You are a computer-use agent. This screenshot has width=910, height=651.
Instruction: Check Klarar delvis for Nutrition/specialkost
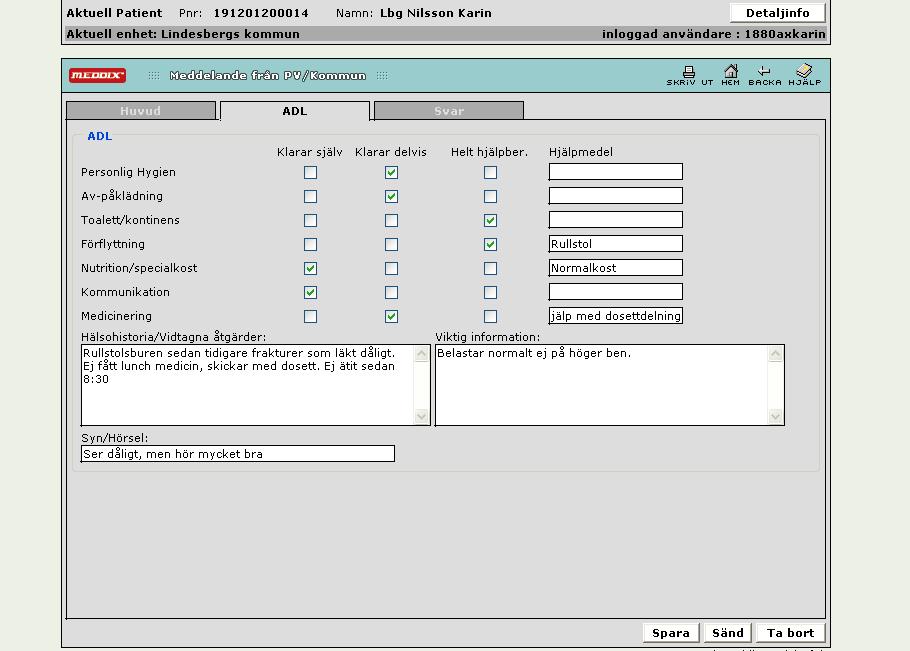tap(391, 269)
